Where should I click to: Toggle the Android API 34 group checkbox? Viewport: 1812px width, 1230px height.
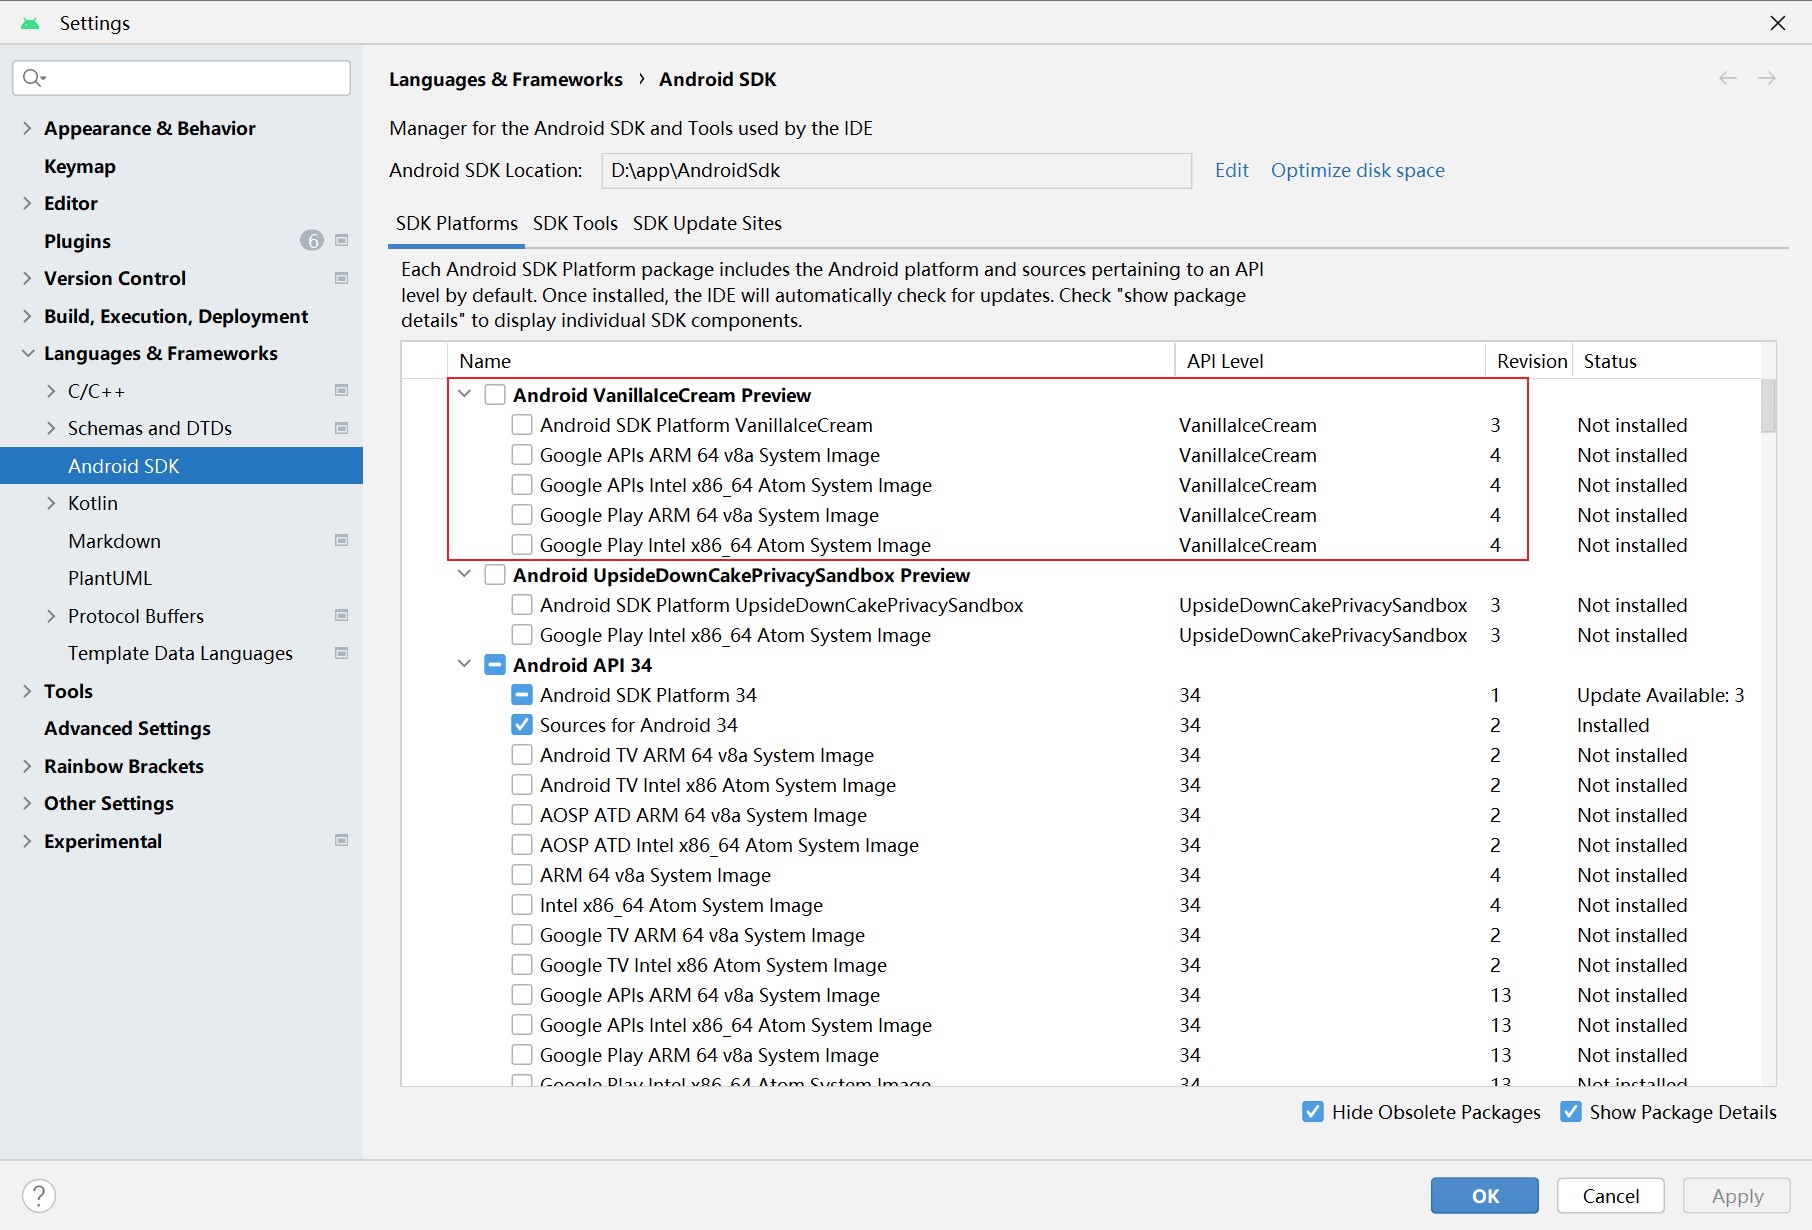click(495, 665)
